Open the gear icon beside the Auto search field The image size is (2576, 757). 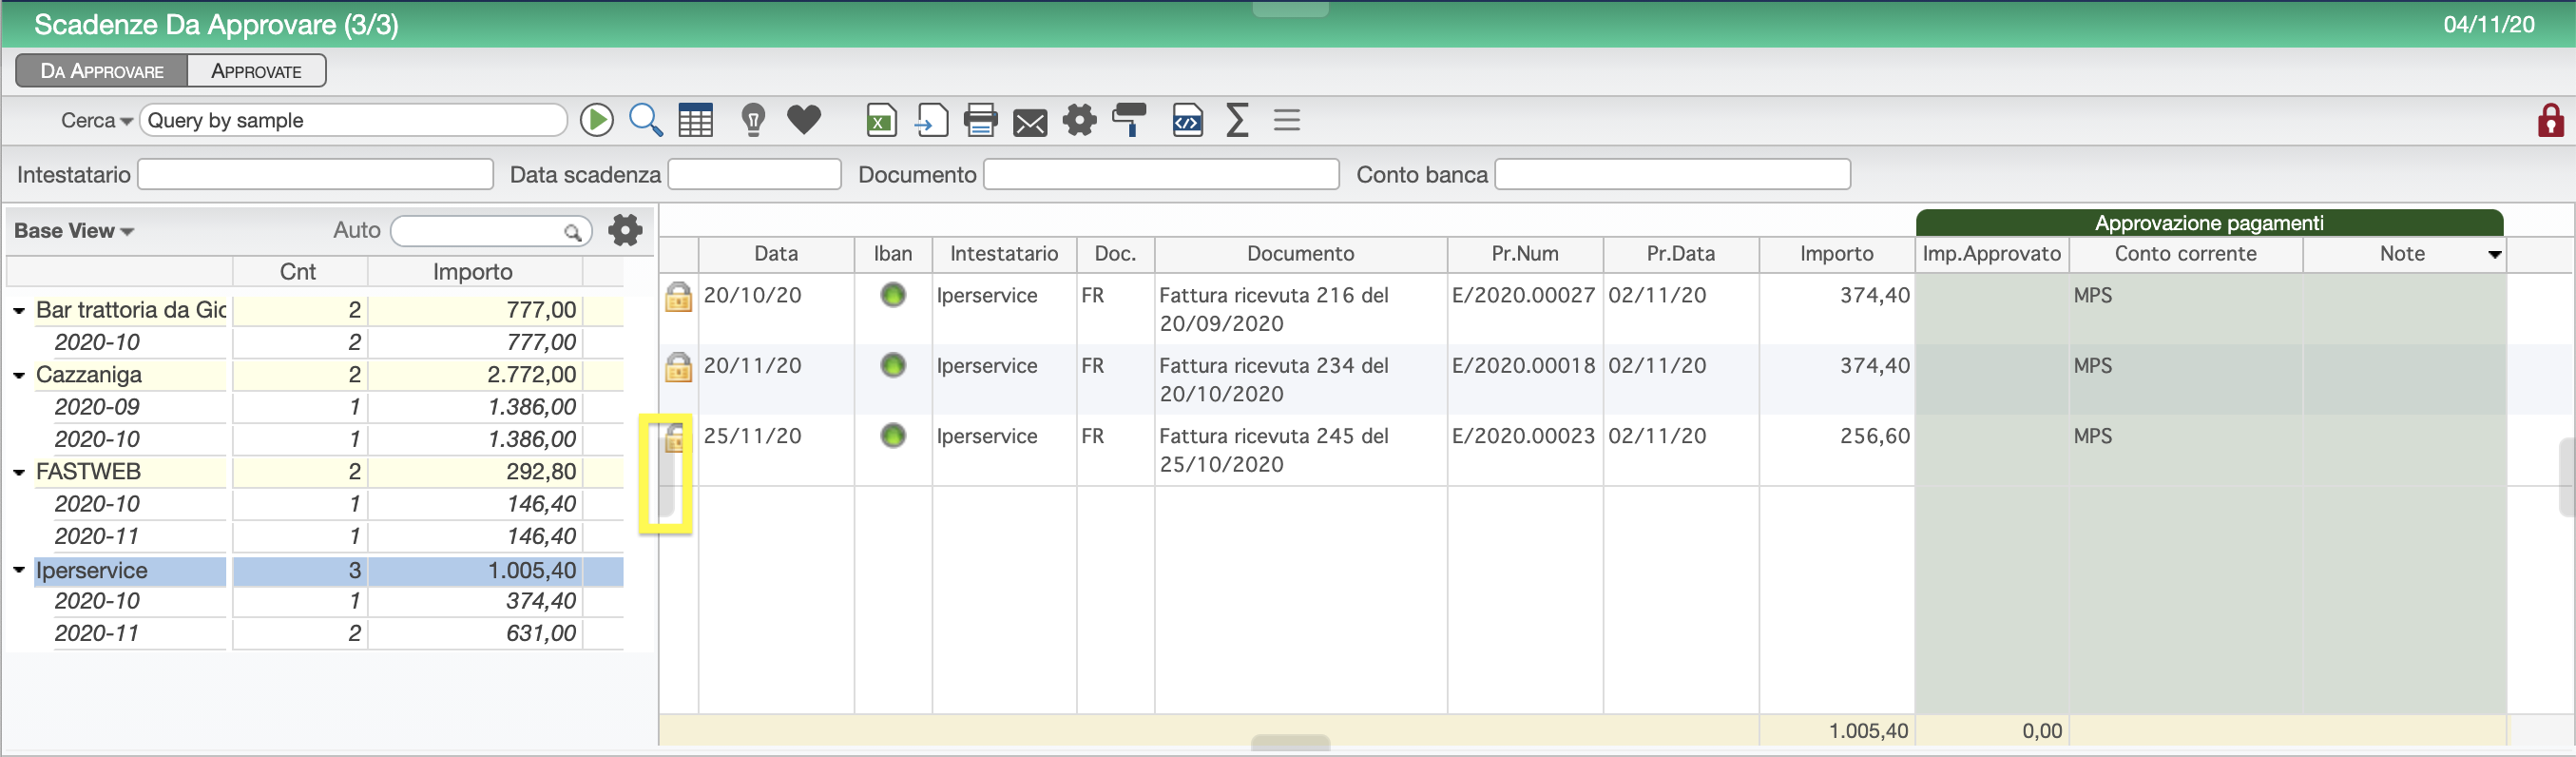626,230
